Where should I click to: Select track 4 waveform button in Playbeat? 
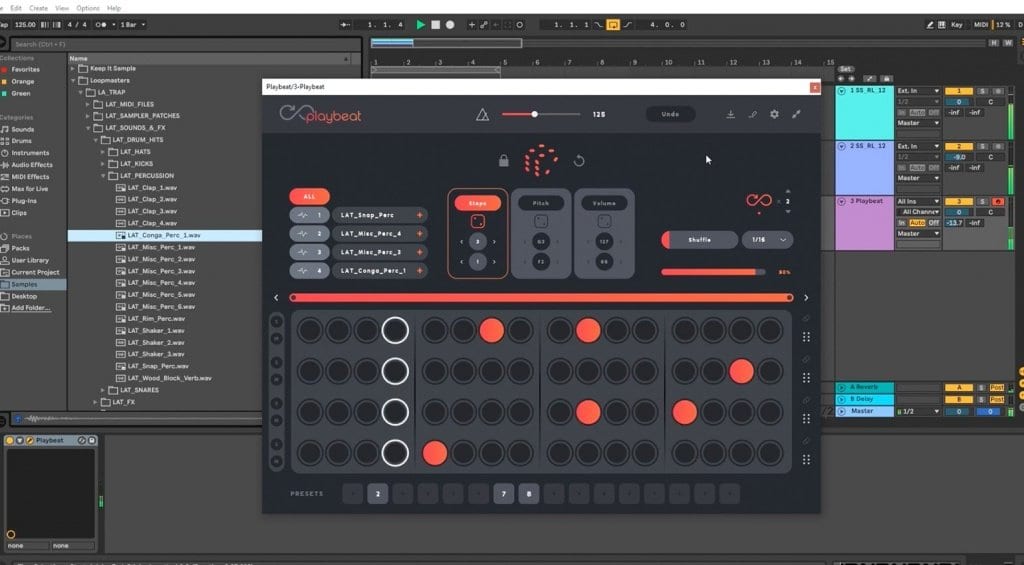pyautogui.click(x=310, y=270)
